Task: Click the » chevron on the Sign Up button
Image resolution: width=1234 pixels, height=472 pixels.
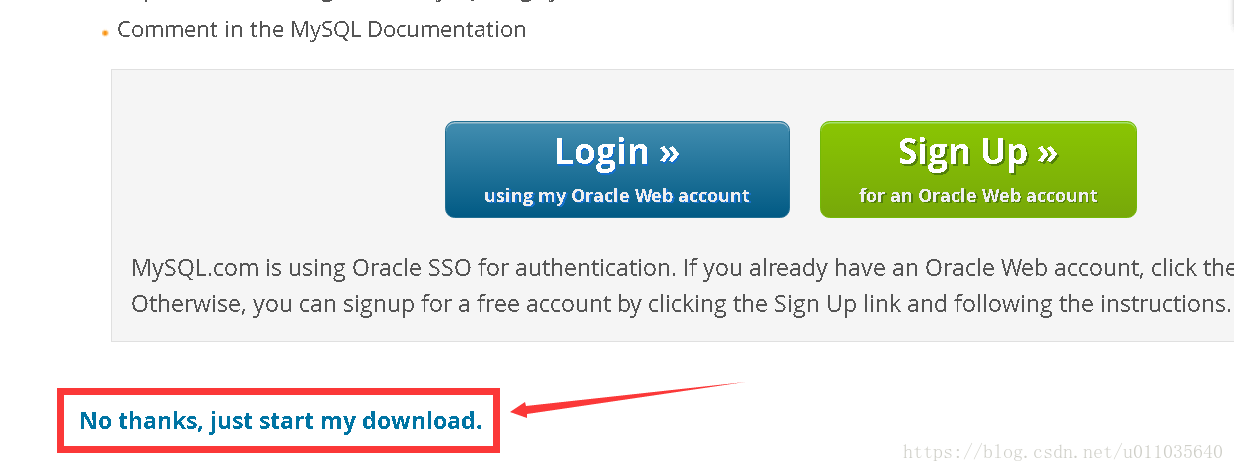Action: click(1047, 152)
